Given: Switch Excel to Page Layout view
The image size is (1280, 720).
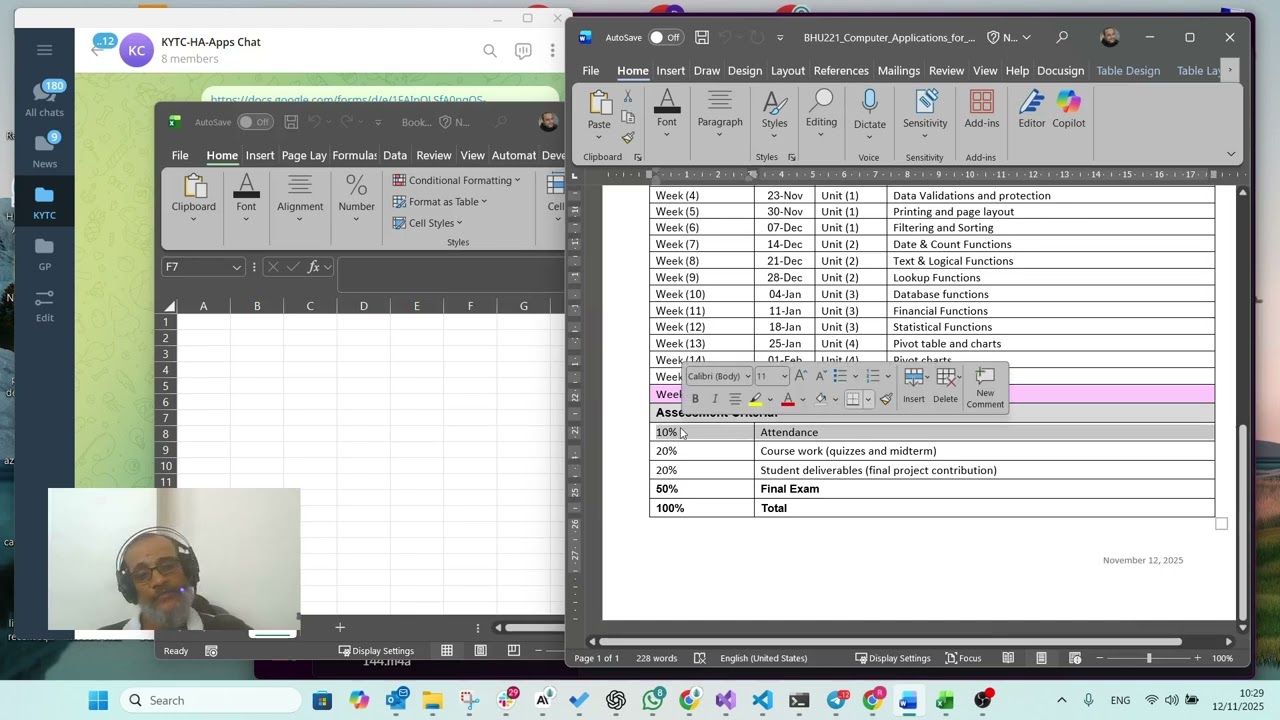Looking at the screenshot, I should click(480, 650).
